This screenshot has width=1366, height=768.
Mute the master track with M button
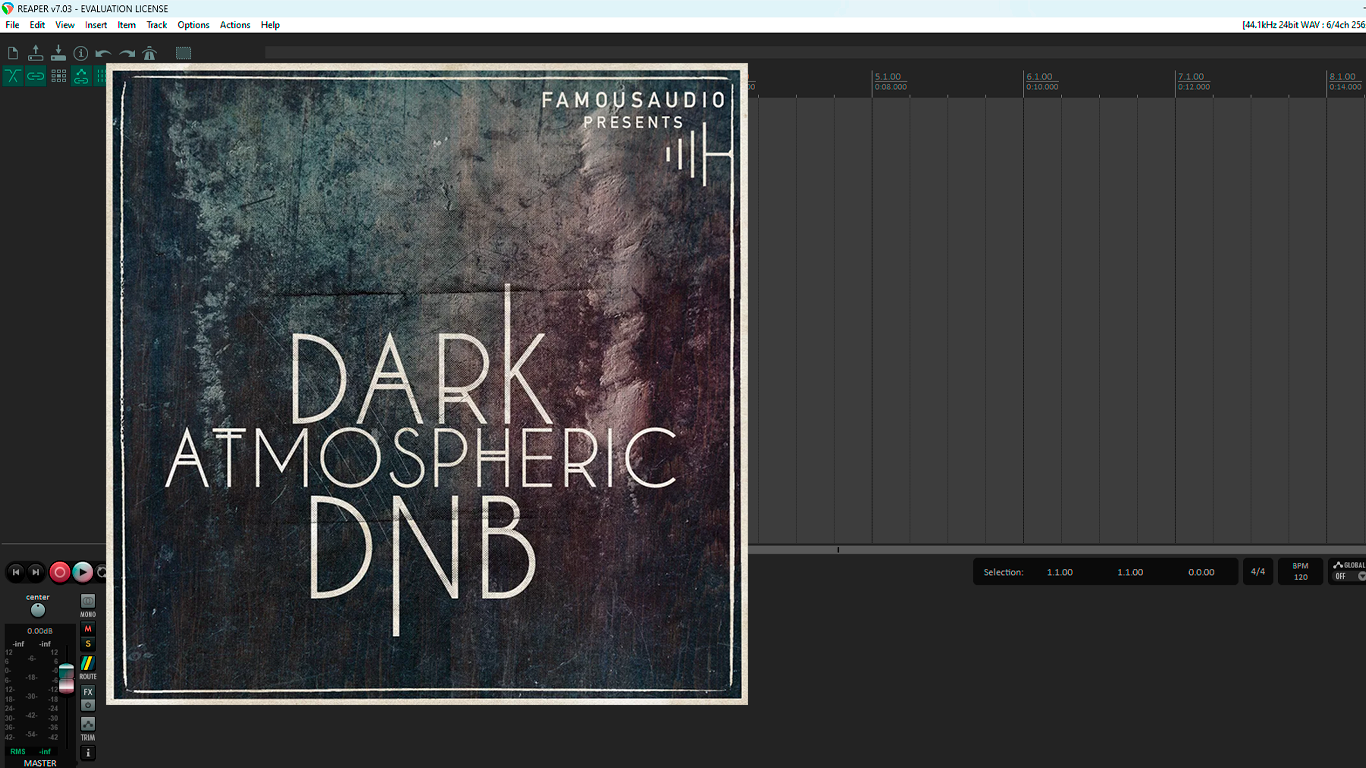[x=88, y=629]
